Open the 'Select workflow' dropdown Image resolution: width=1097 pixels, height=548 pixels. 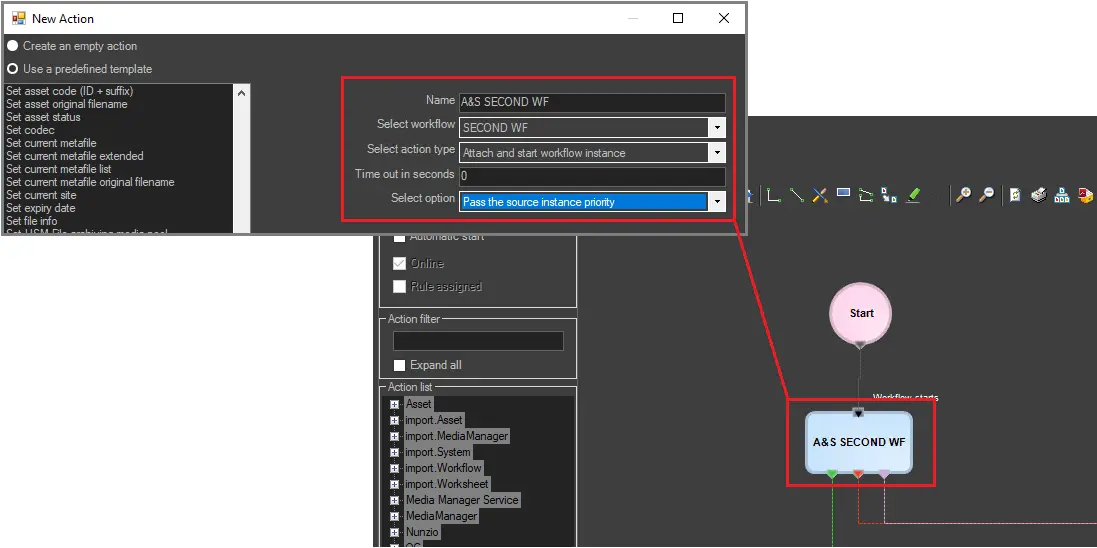coord(716,128)
